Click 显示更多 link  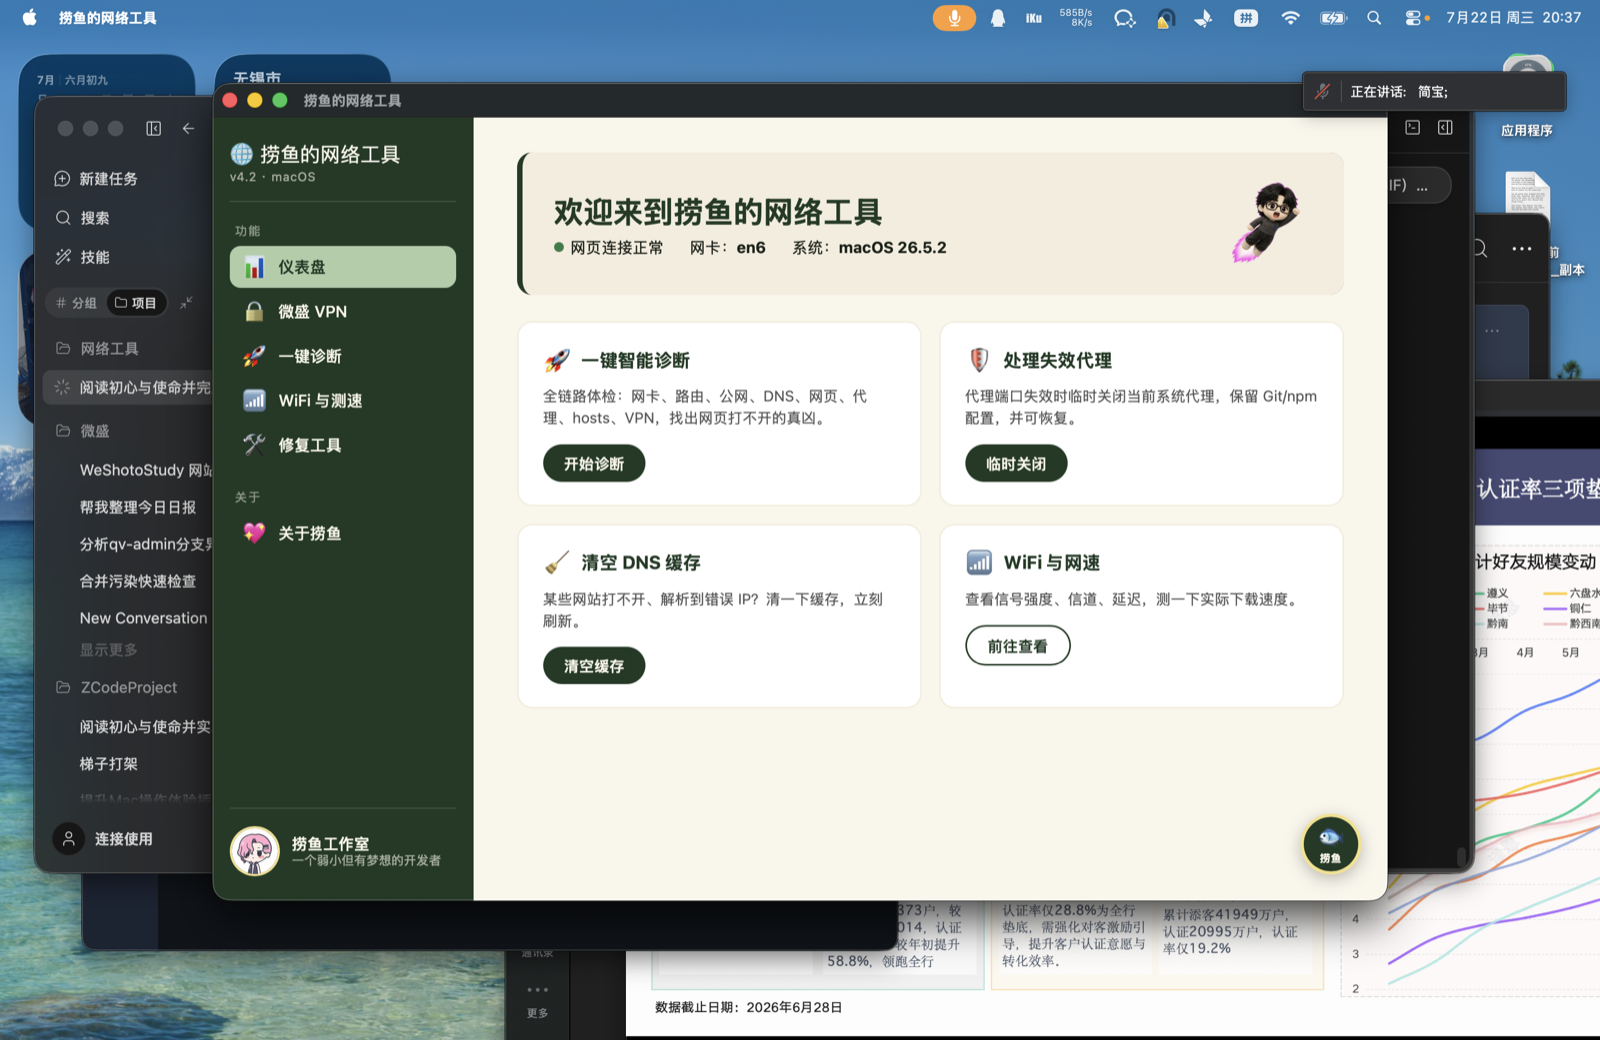point(109,650)
